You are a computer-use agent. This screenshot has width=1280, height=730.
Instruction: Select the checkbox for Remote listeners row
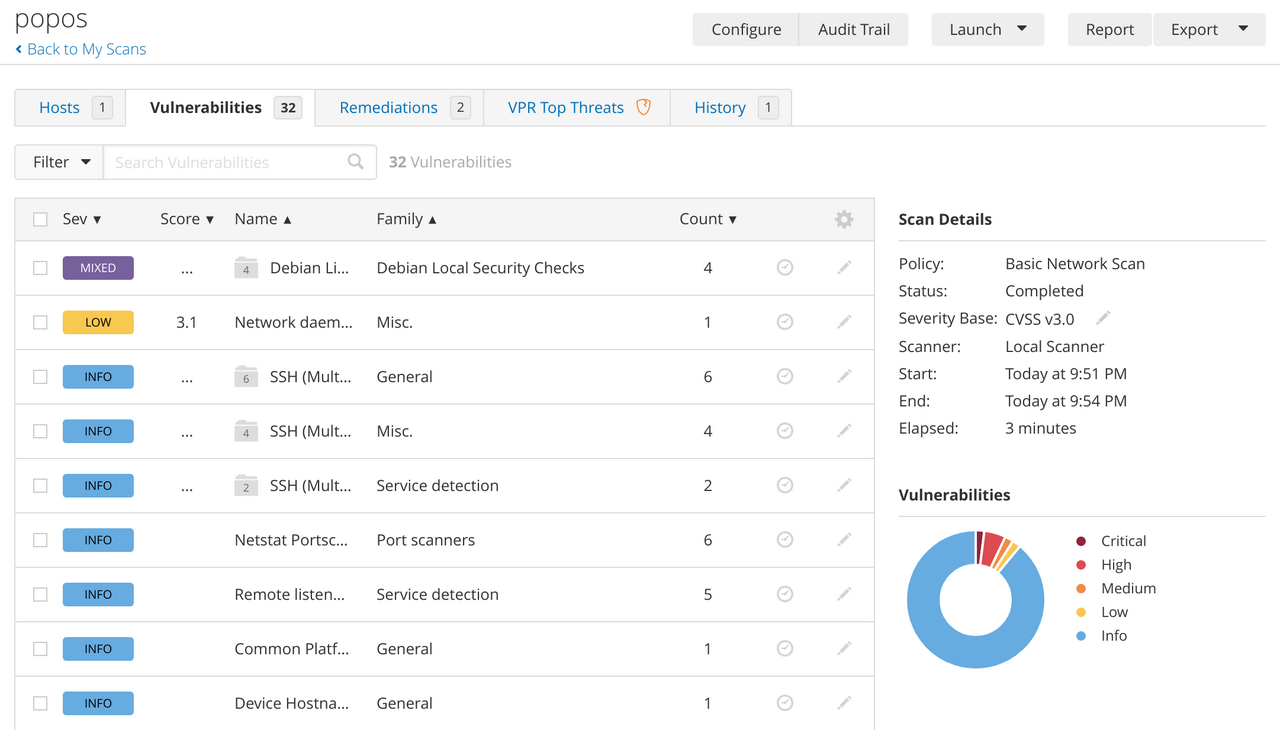[x=40, y=594]
